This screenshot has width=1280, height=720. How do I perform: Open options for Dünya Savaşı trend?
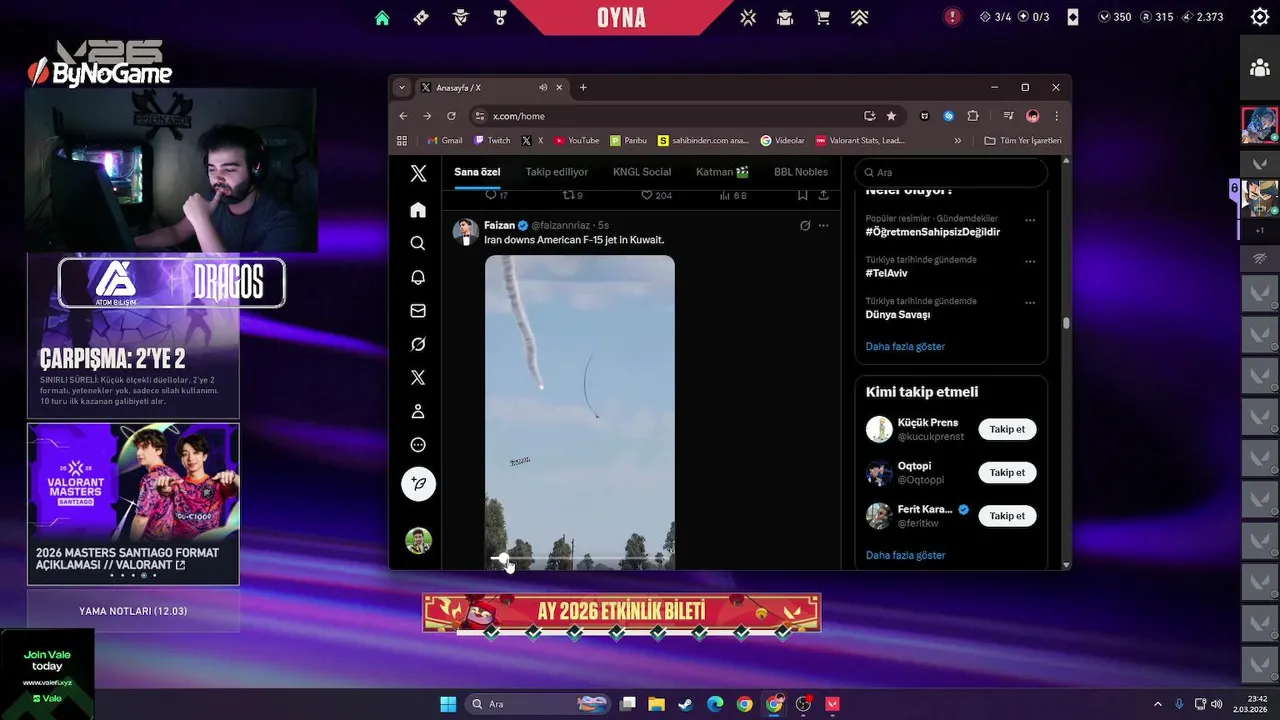coord(1030,302)
